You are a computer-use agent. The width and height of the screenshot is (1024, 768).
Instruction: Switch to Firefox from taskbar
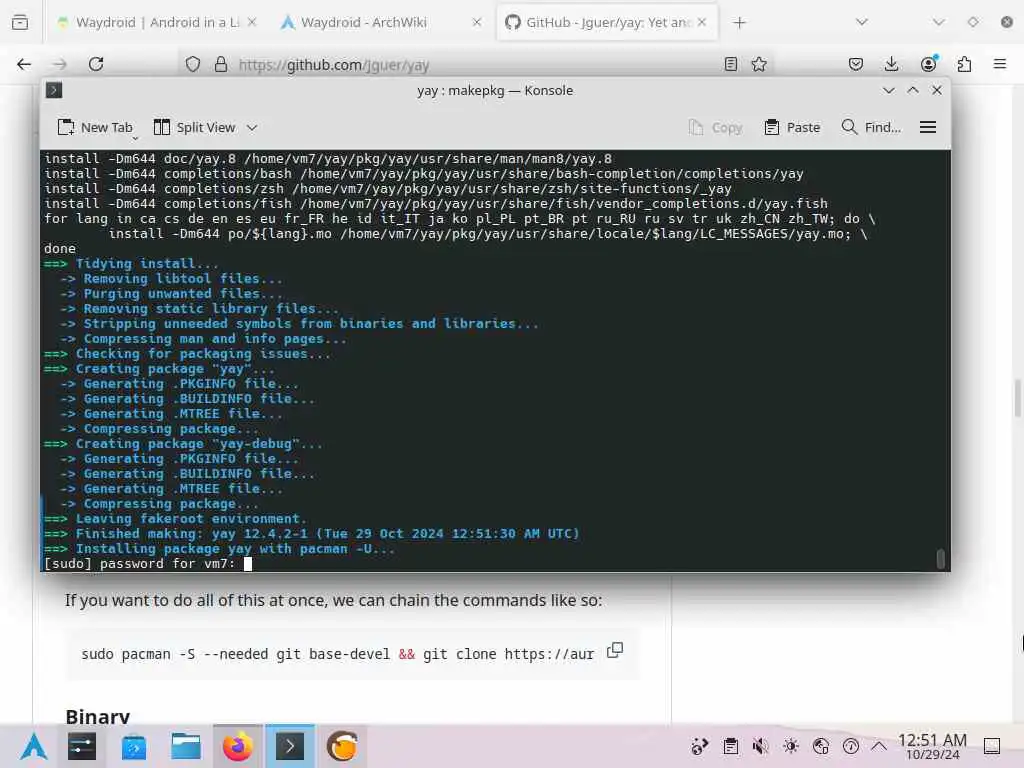pos(238,746)
